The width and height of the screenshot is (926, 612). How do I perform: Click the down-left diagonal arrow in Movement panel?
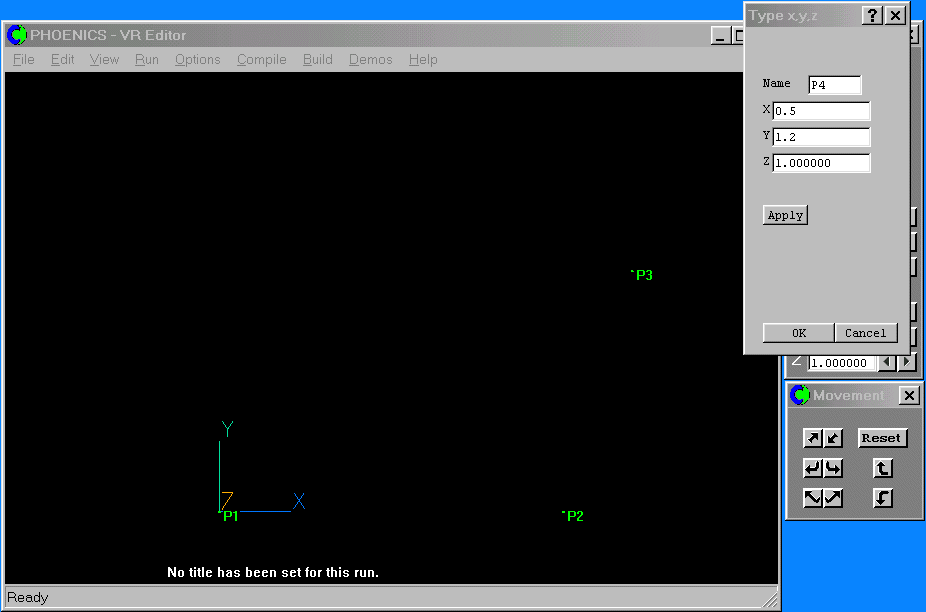pos(834,438)
